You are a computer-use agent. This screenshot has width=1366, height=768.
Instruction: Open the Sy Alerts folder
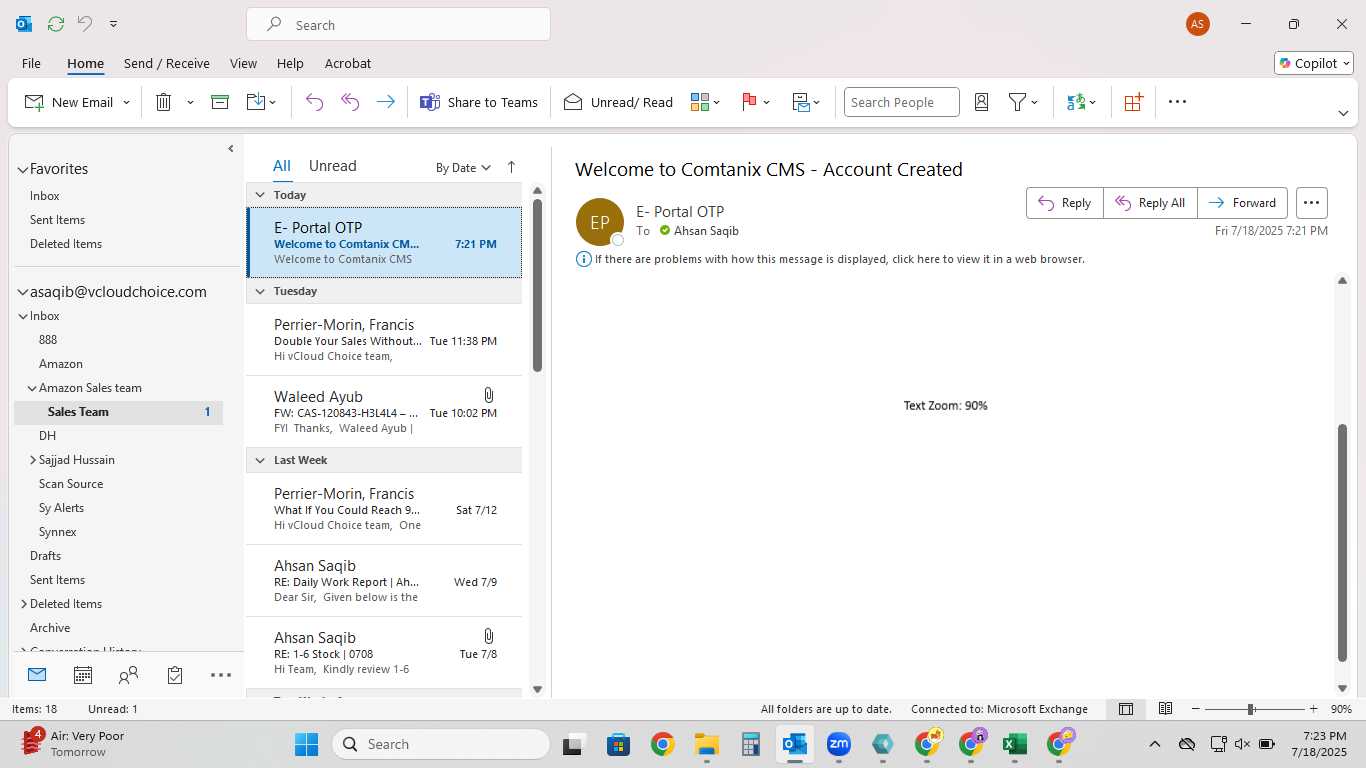(61, 508)
